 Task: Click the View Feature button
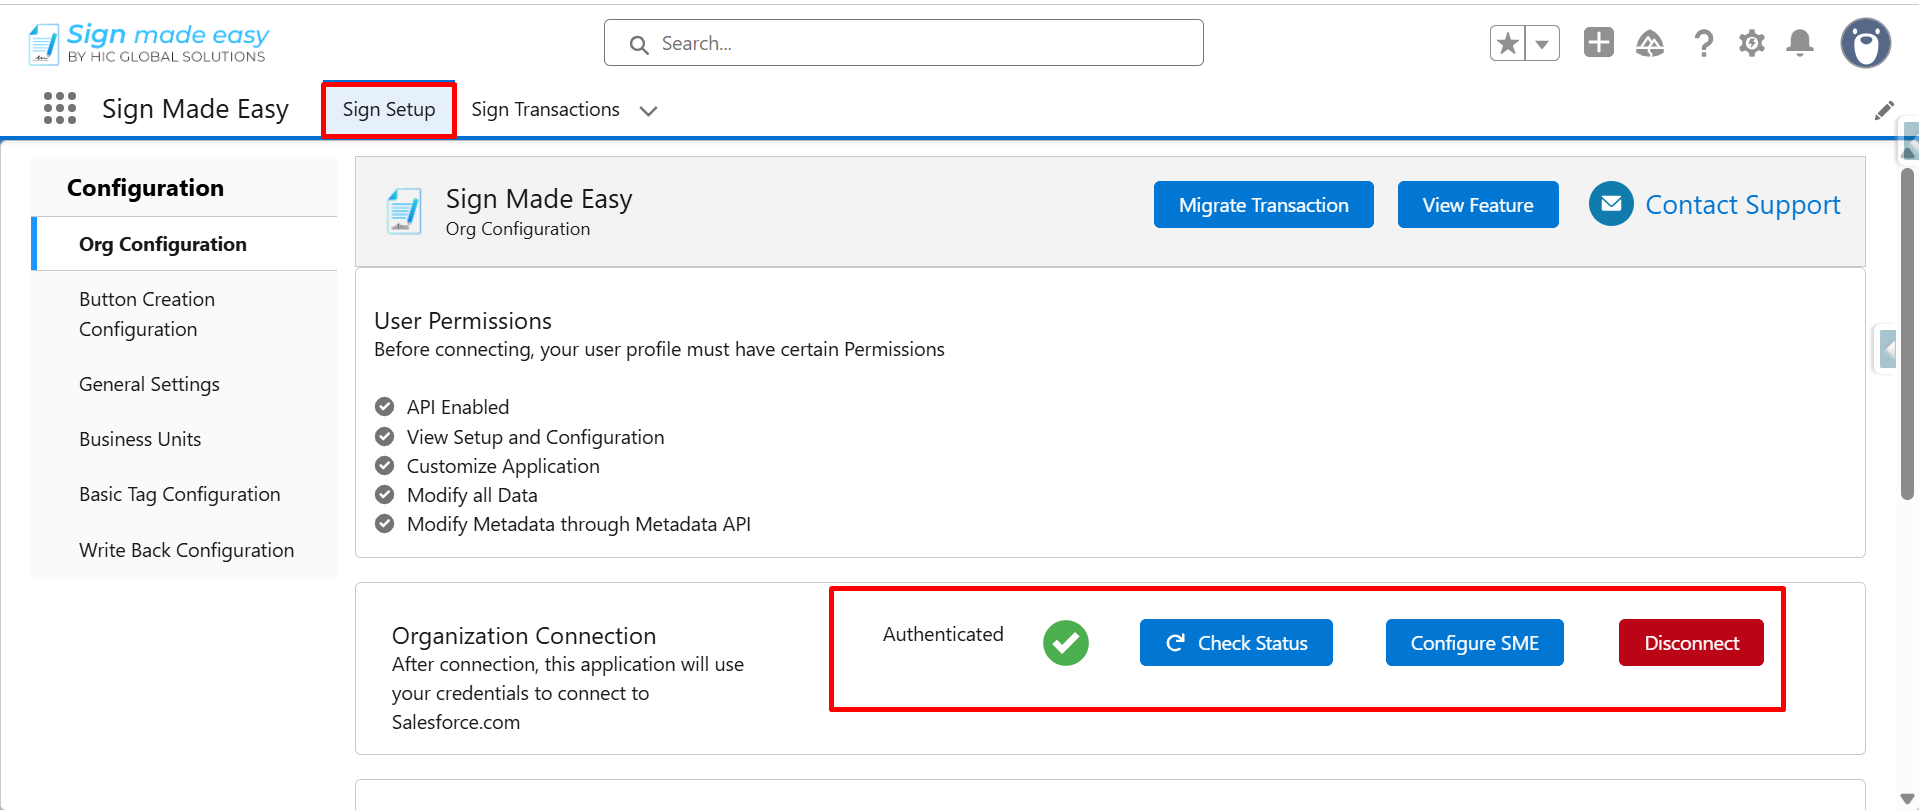pos(1477,204)
